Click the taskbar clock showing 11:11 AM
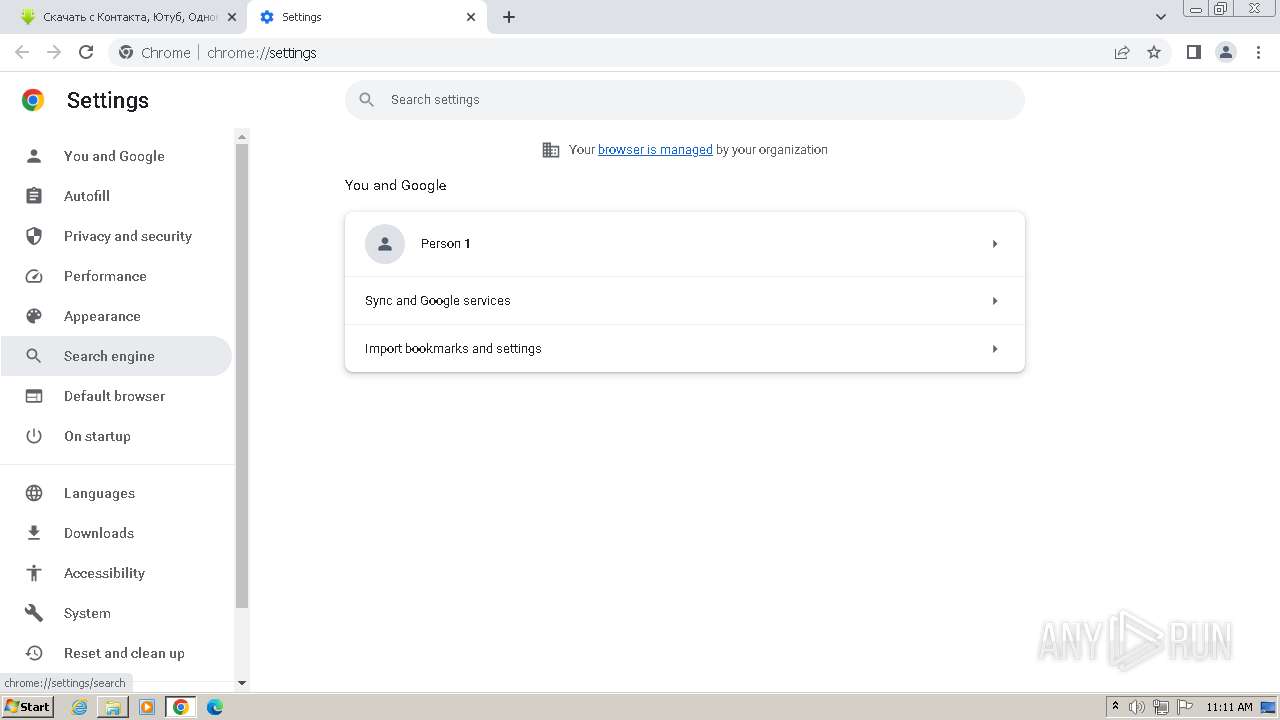The image size is (1280, 720). [x=1229, y=707]
